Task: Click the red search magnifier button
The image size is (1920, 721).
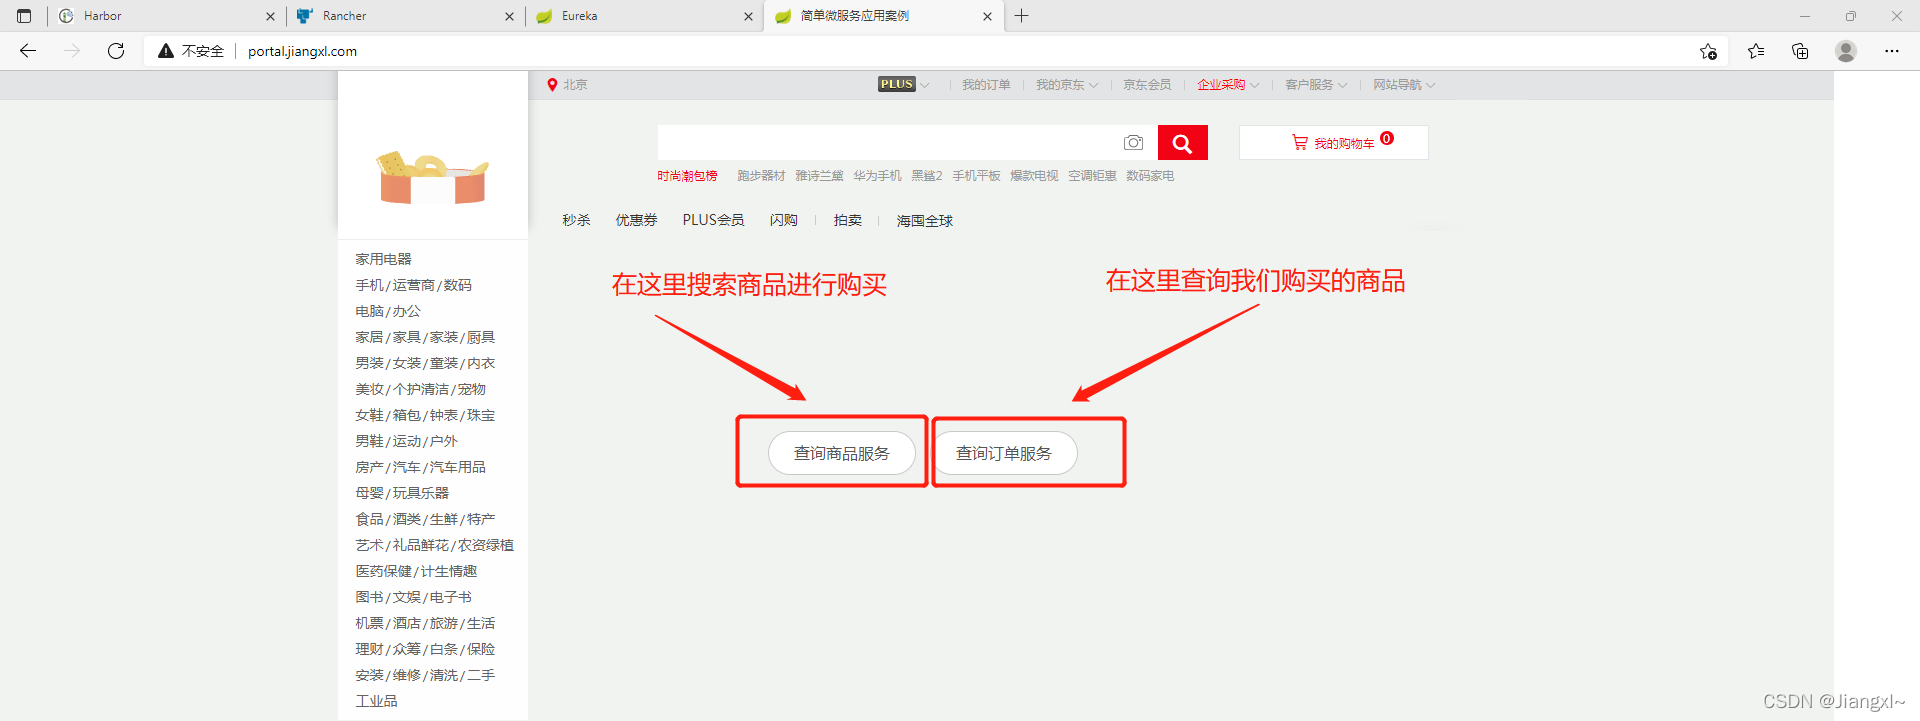Action: [x=1182, y=143]
